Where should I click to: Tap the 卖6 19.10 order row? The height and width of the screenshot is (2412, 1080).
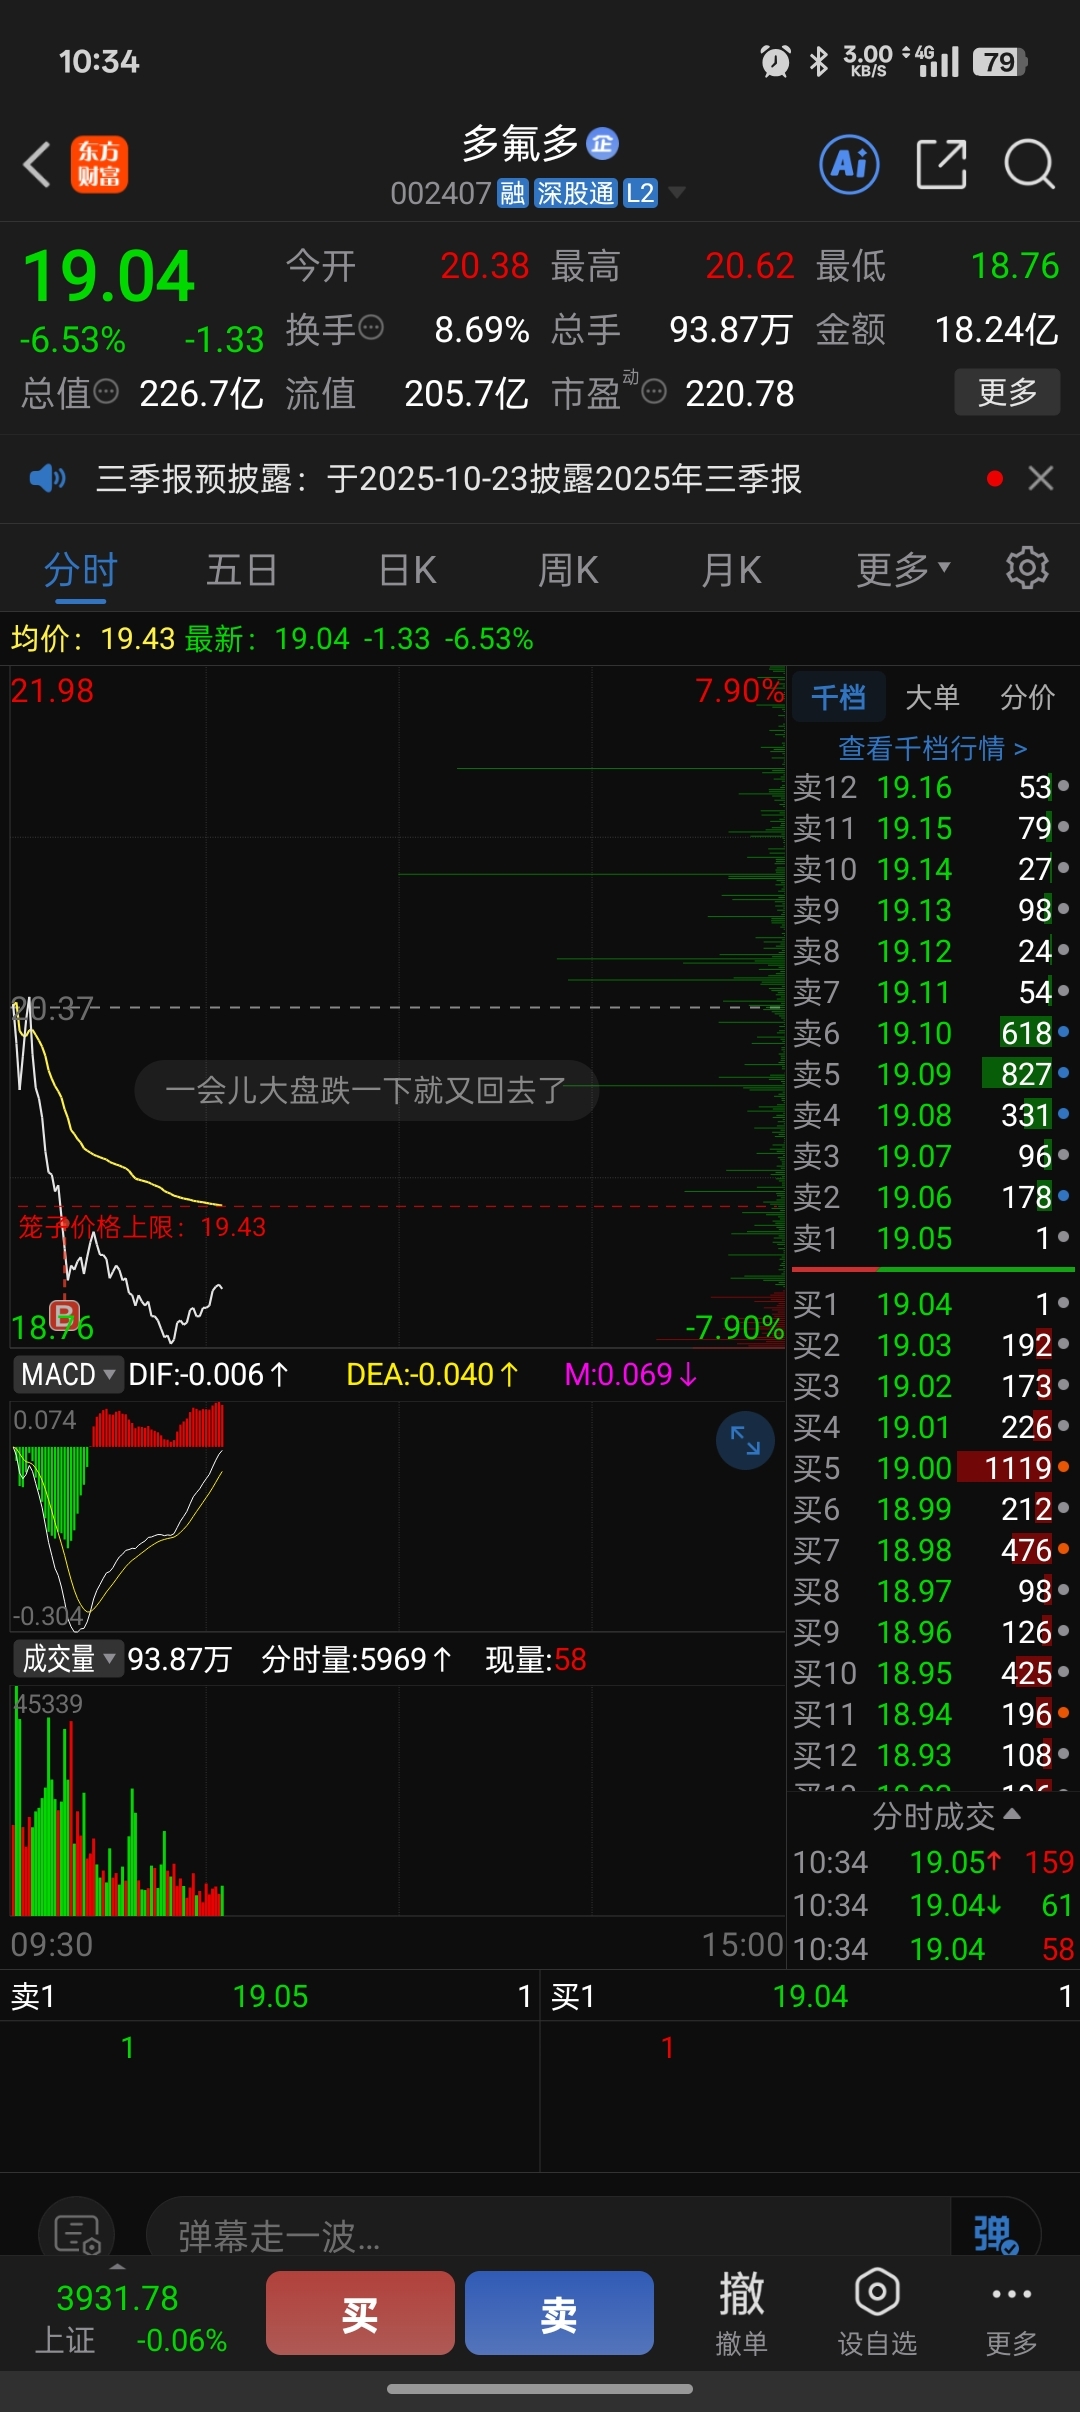pos(932,1033)
